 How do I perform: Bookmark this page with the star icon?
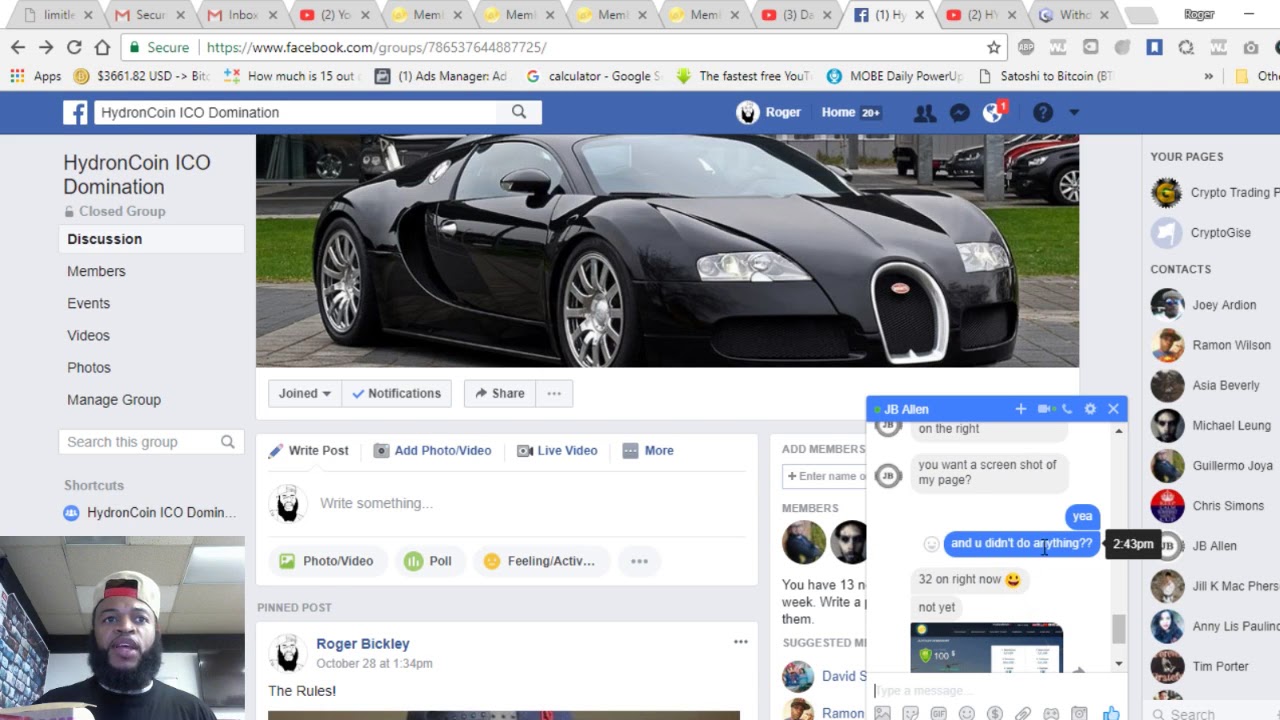tap(994, 47)
